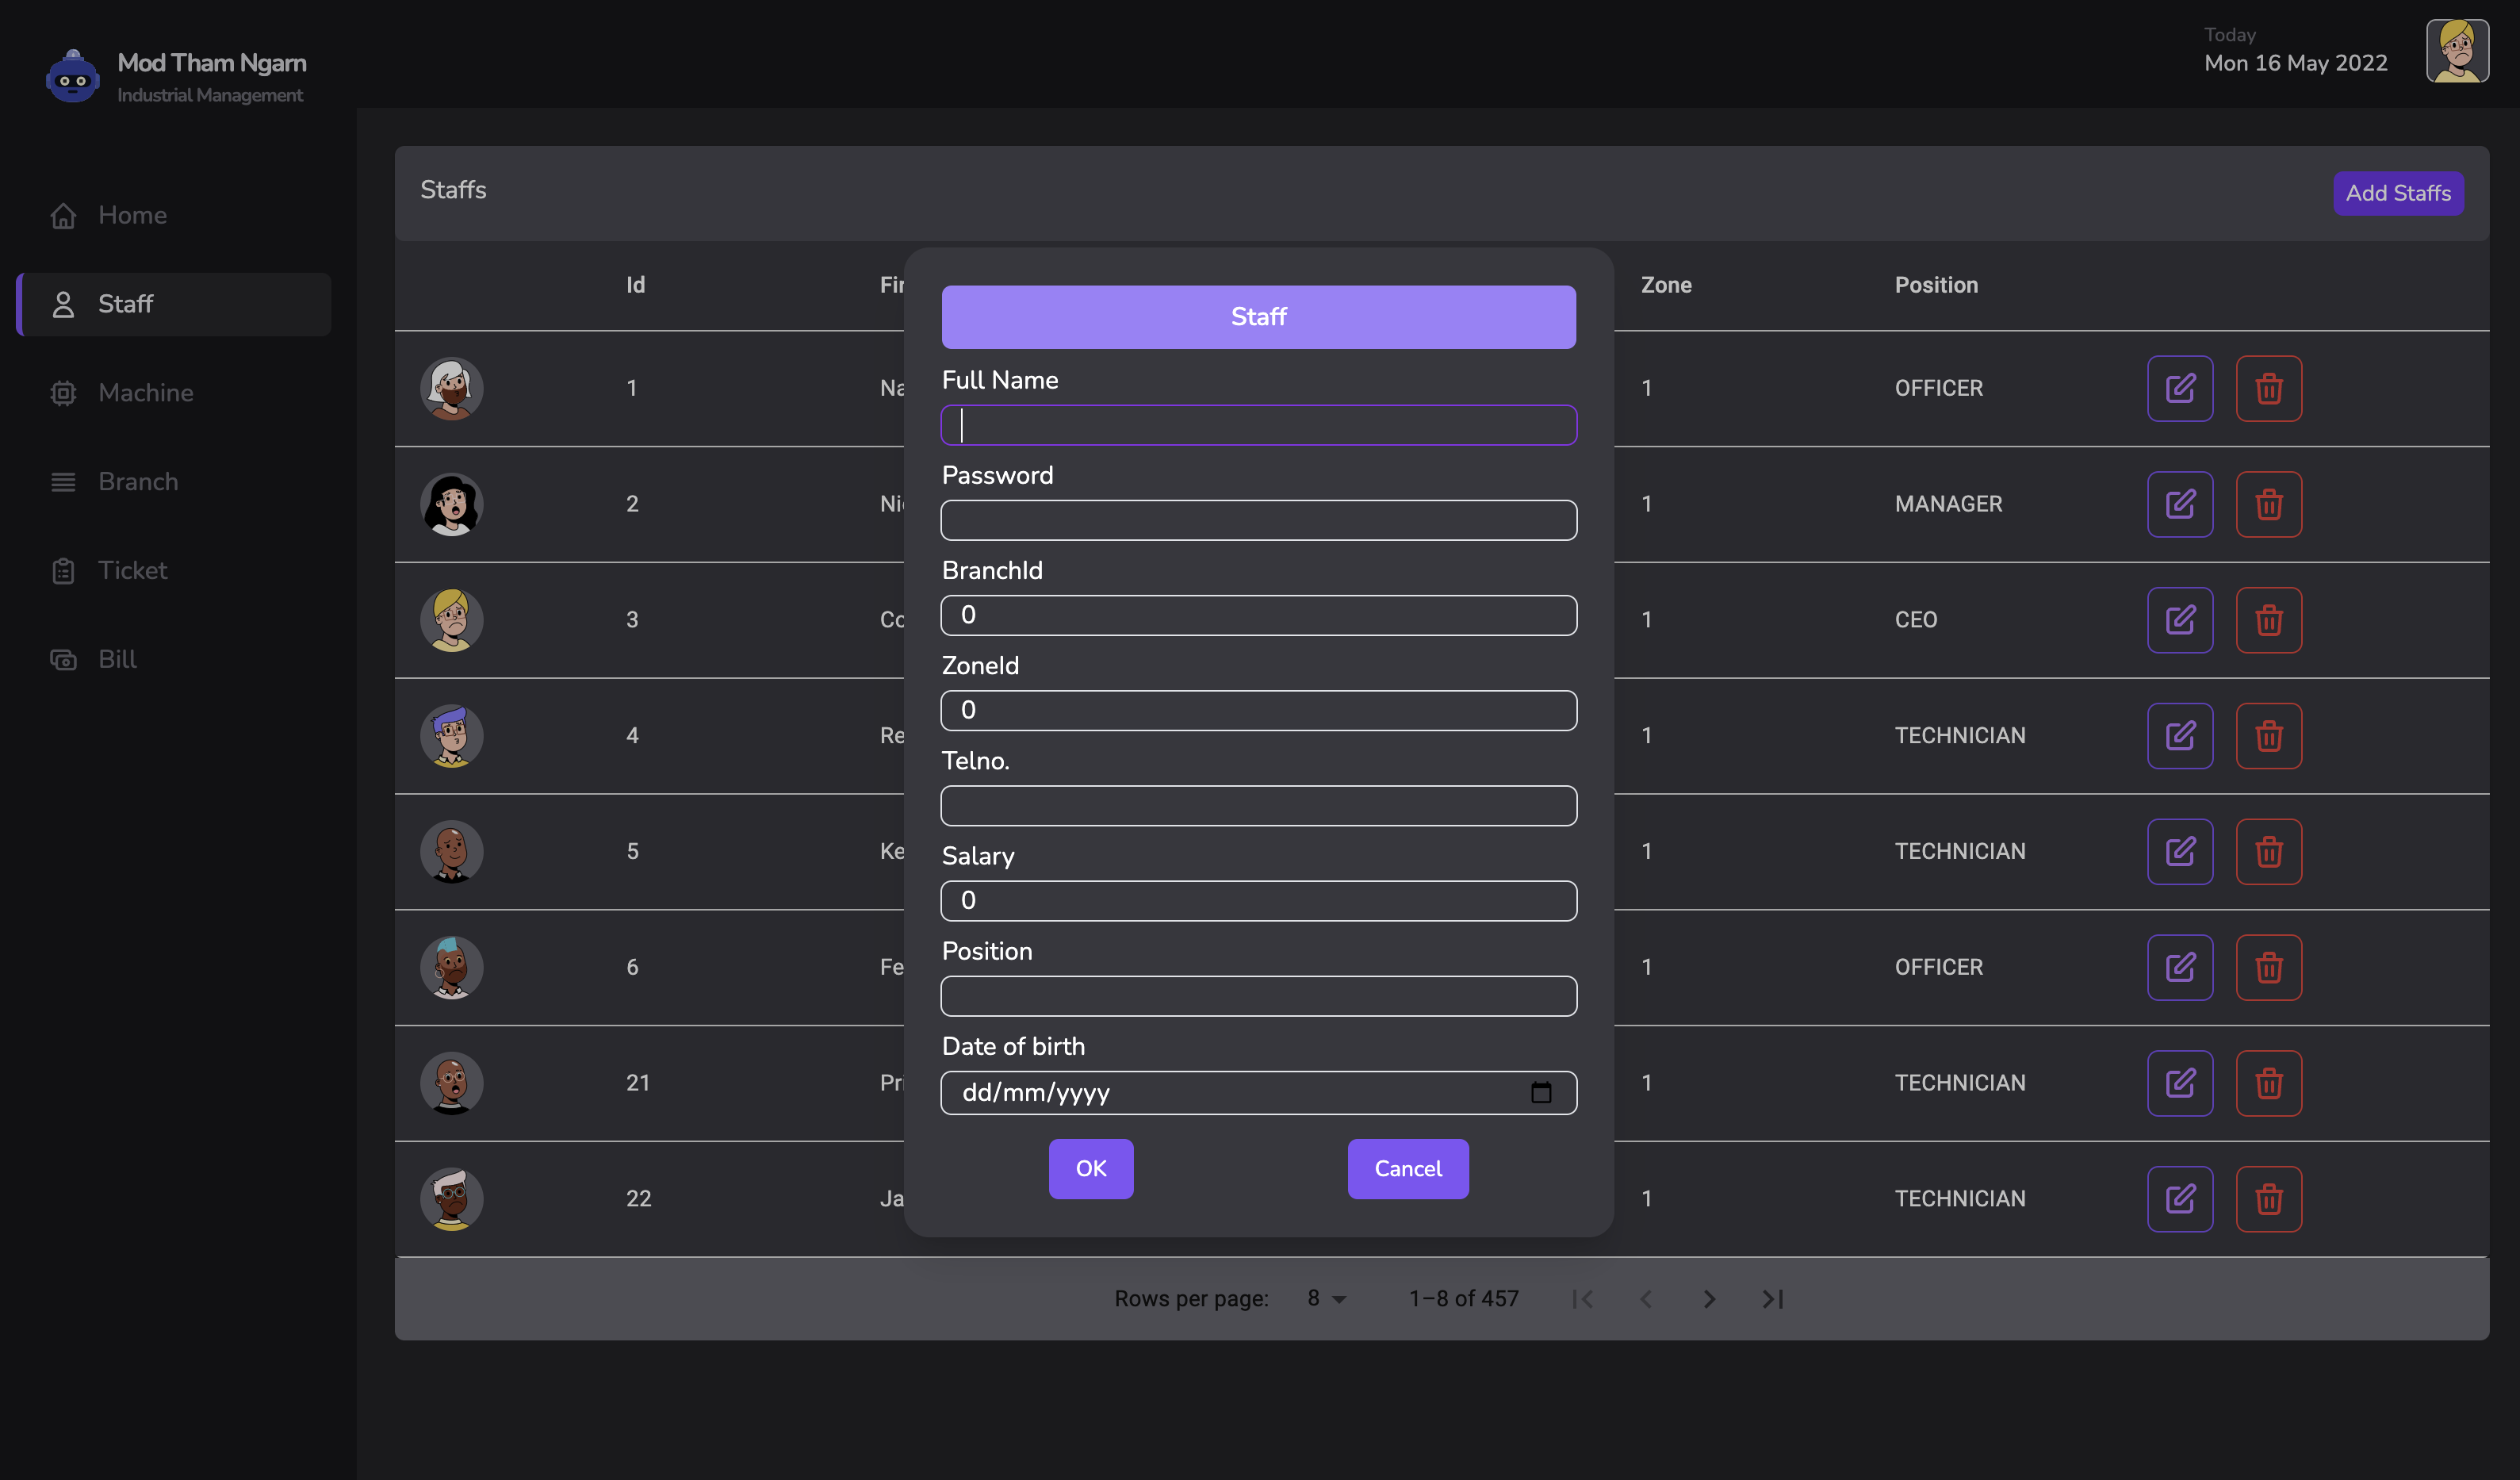Open Bill section in sidebar

(117, 659)
